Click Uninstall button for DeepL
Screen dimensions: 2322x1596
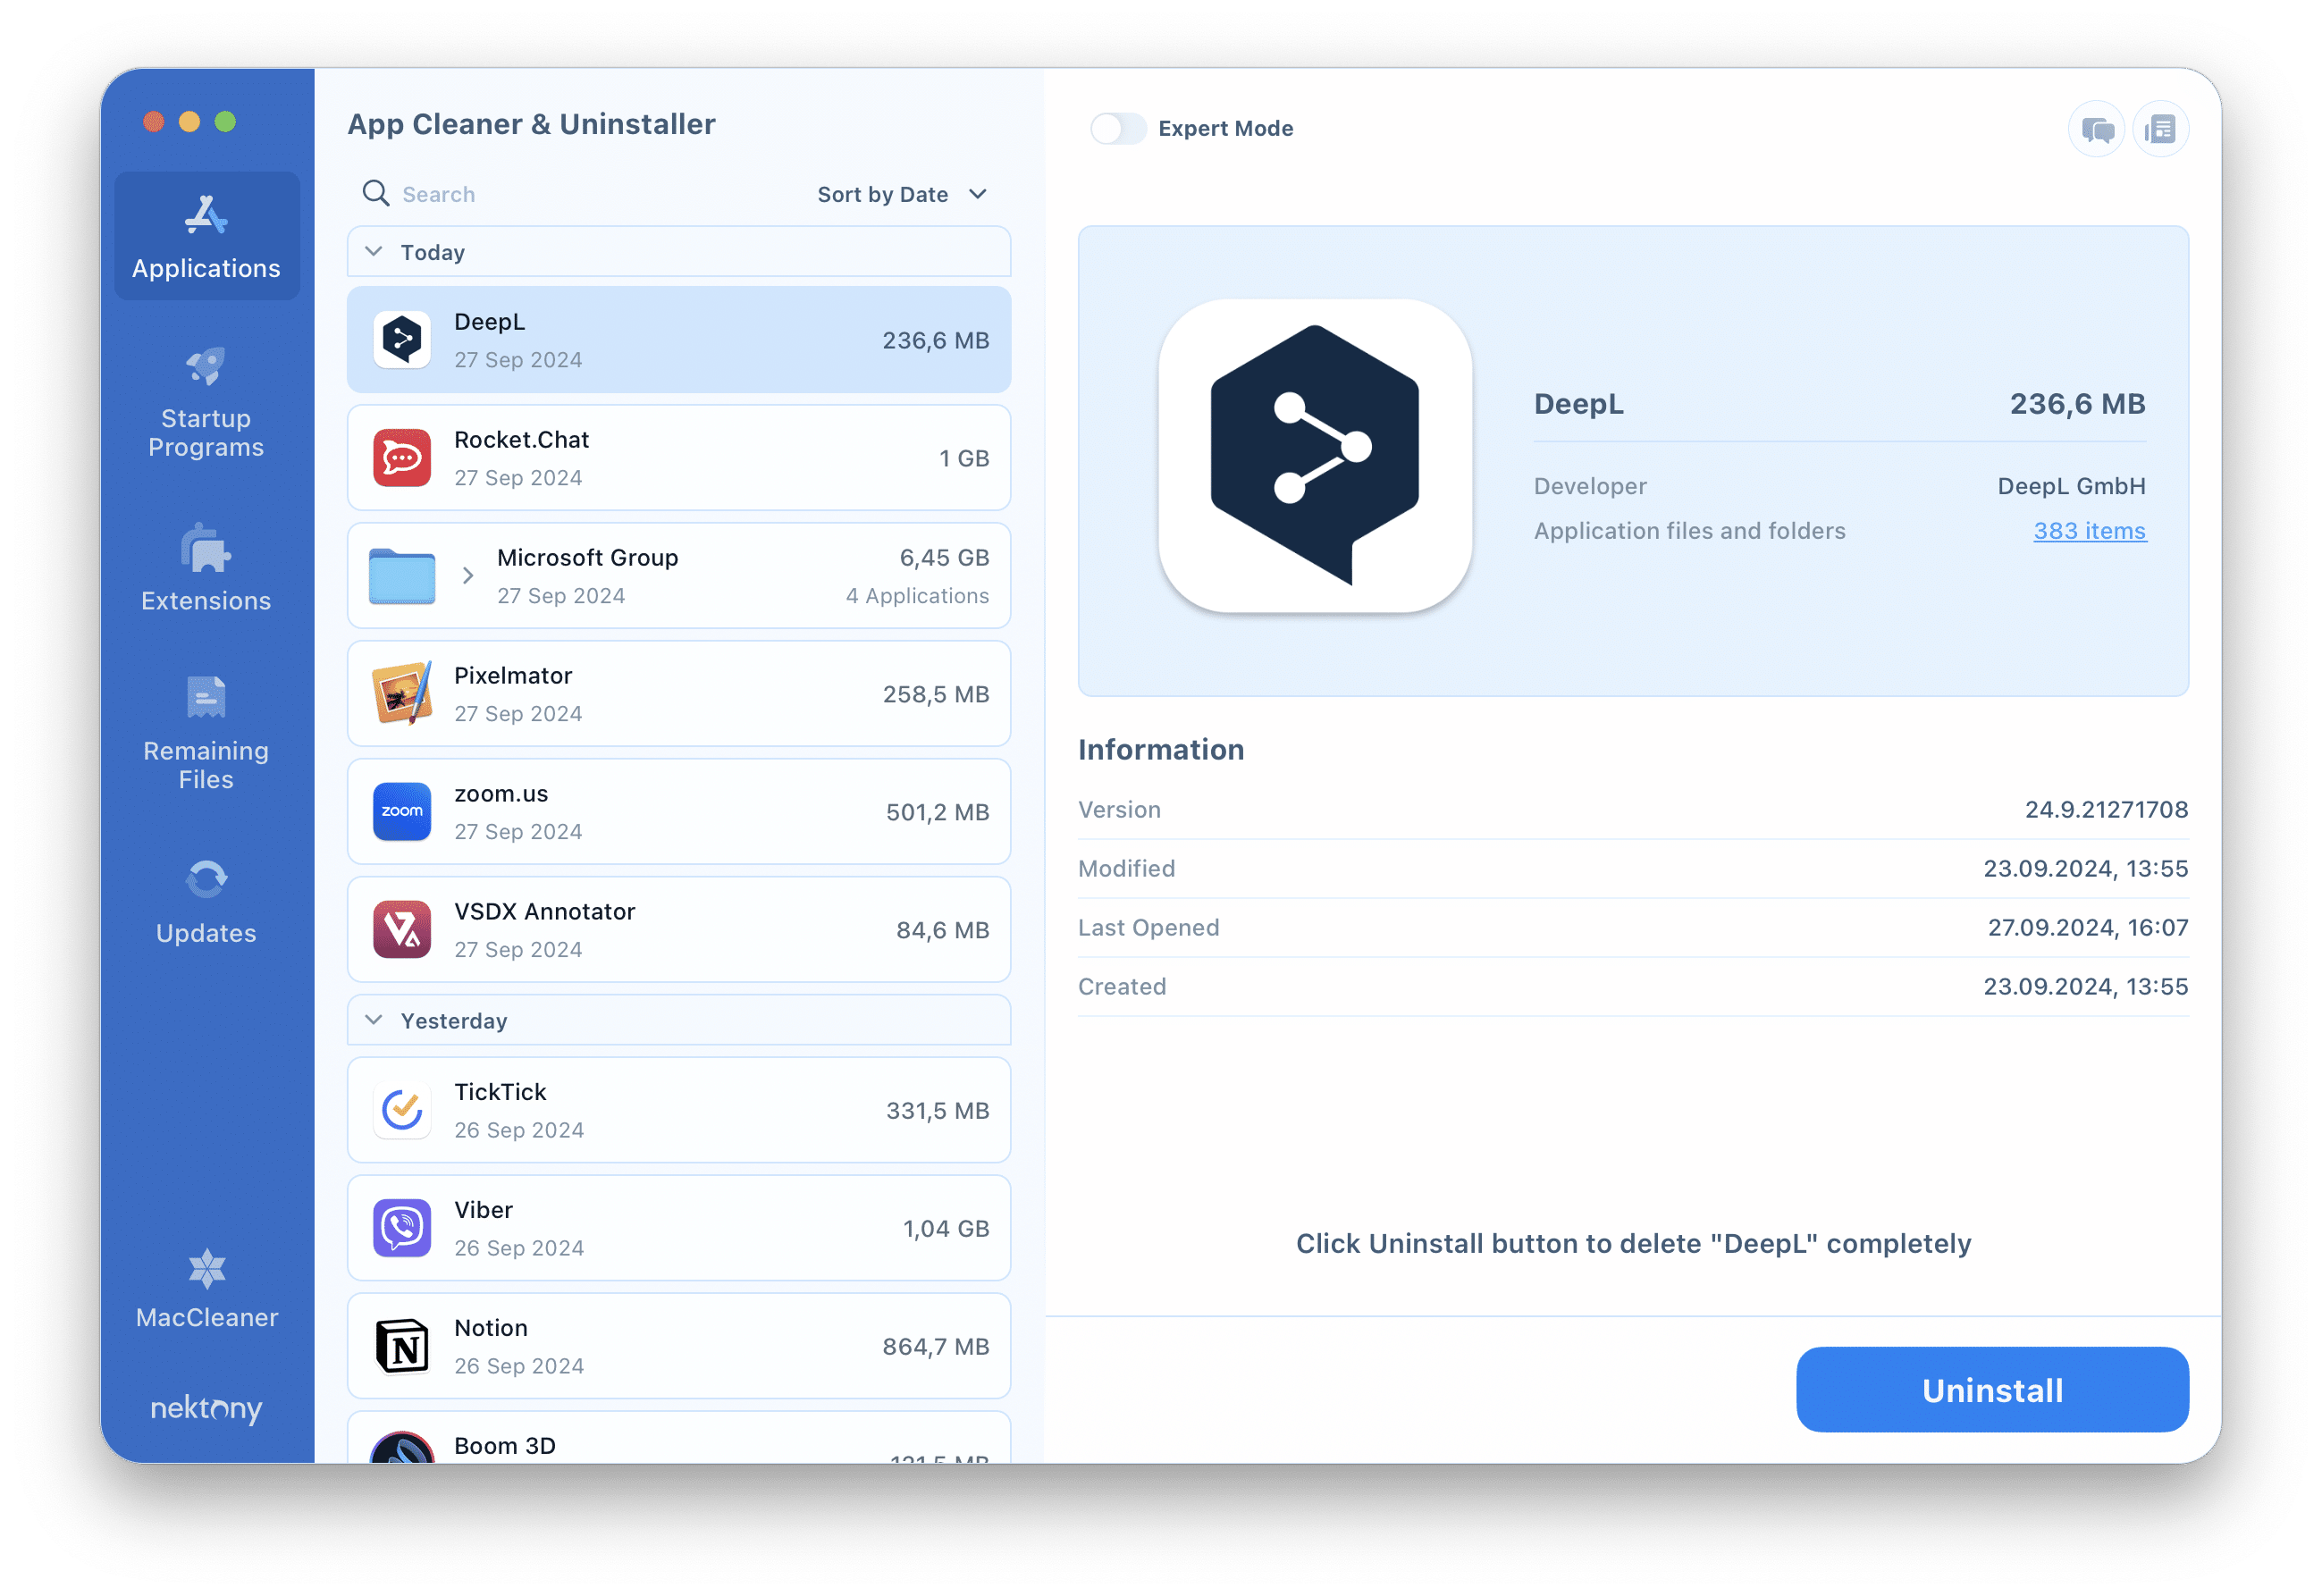[x=1992, y=1390]
